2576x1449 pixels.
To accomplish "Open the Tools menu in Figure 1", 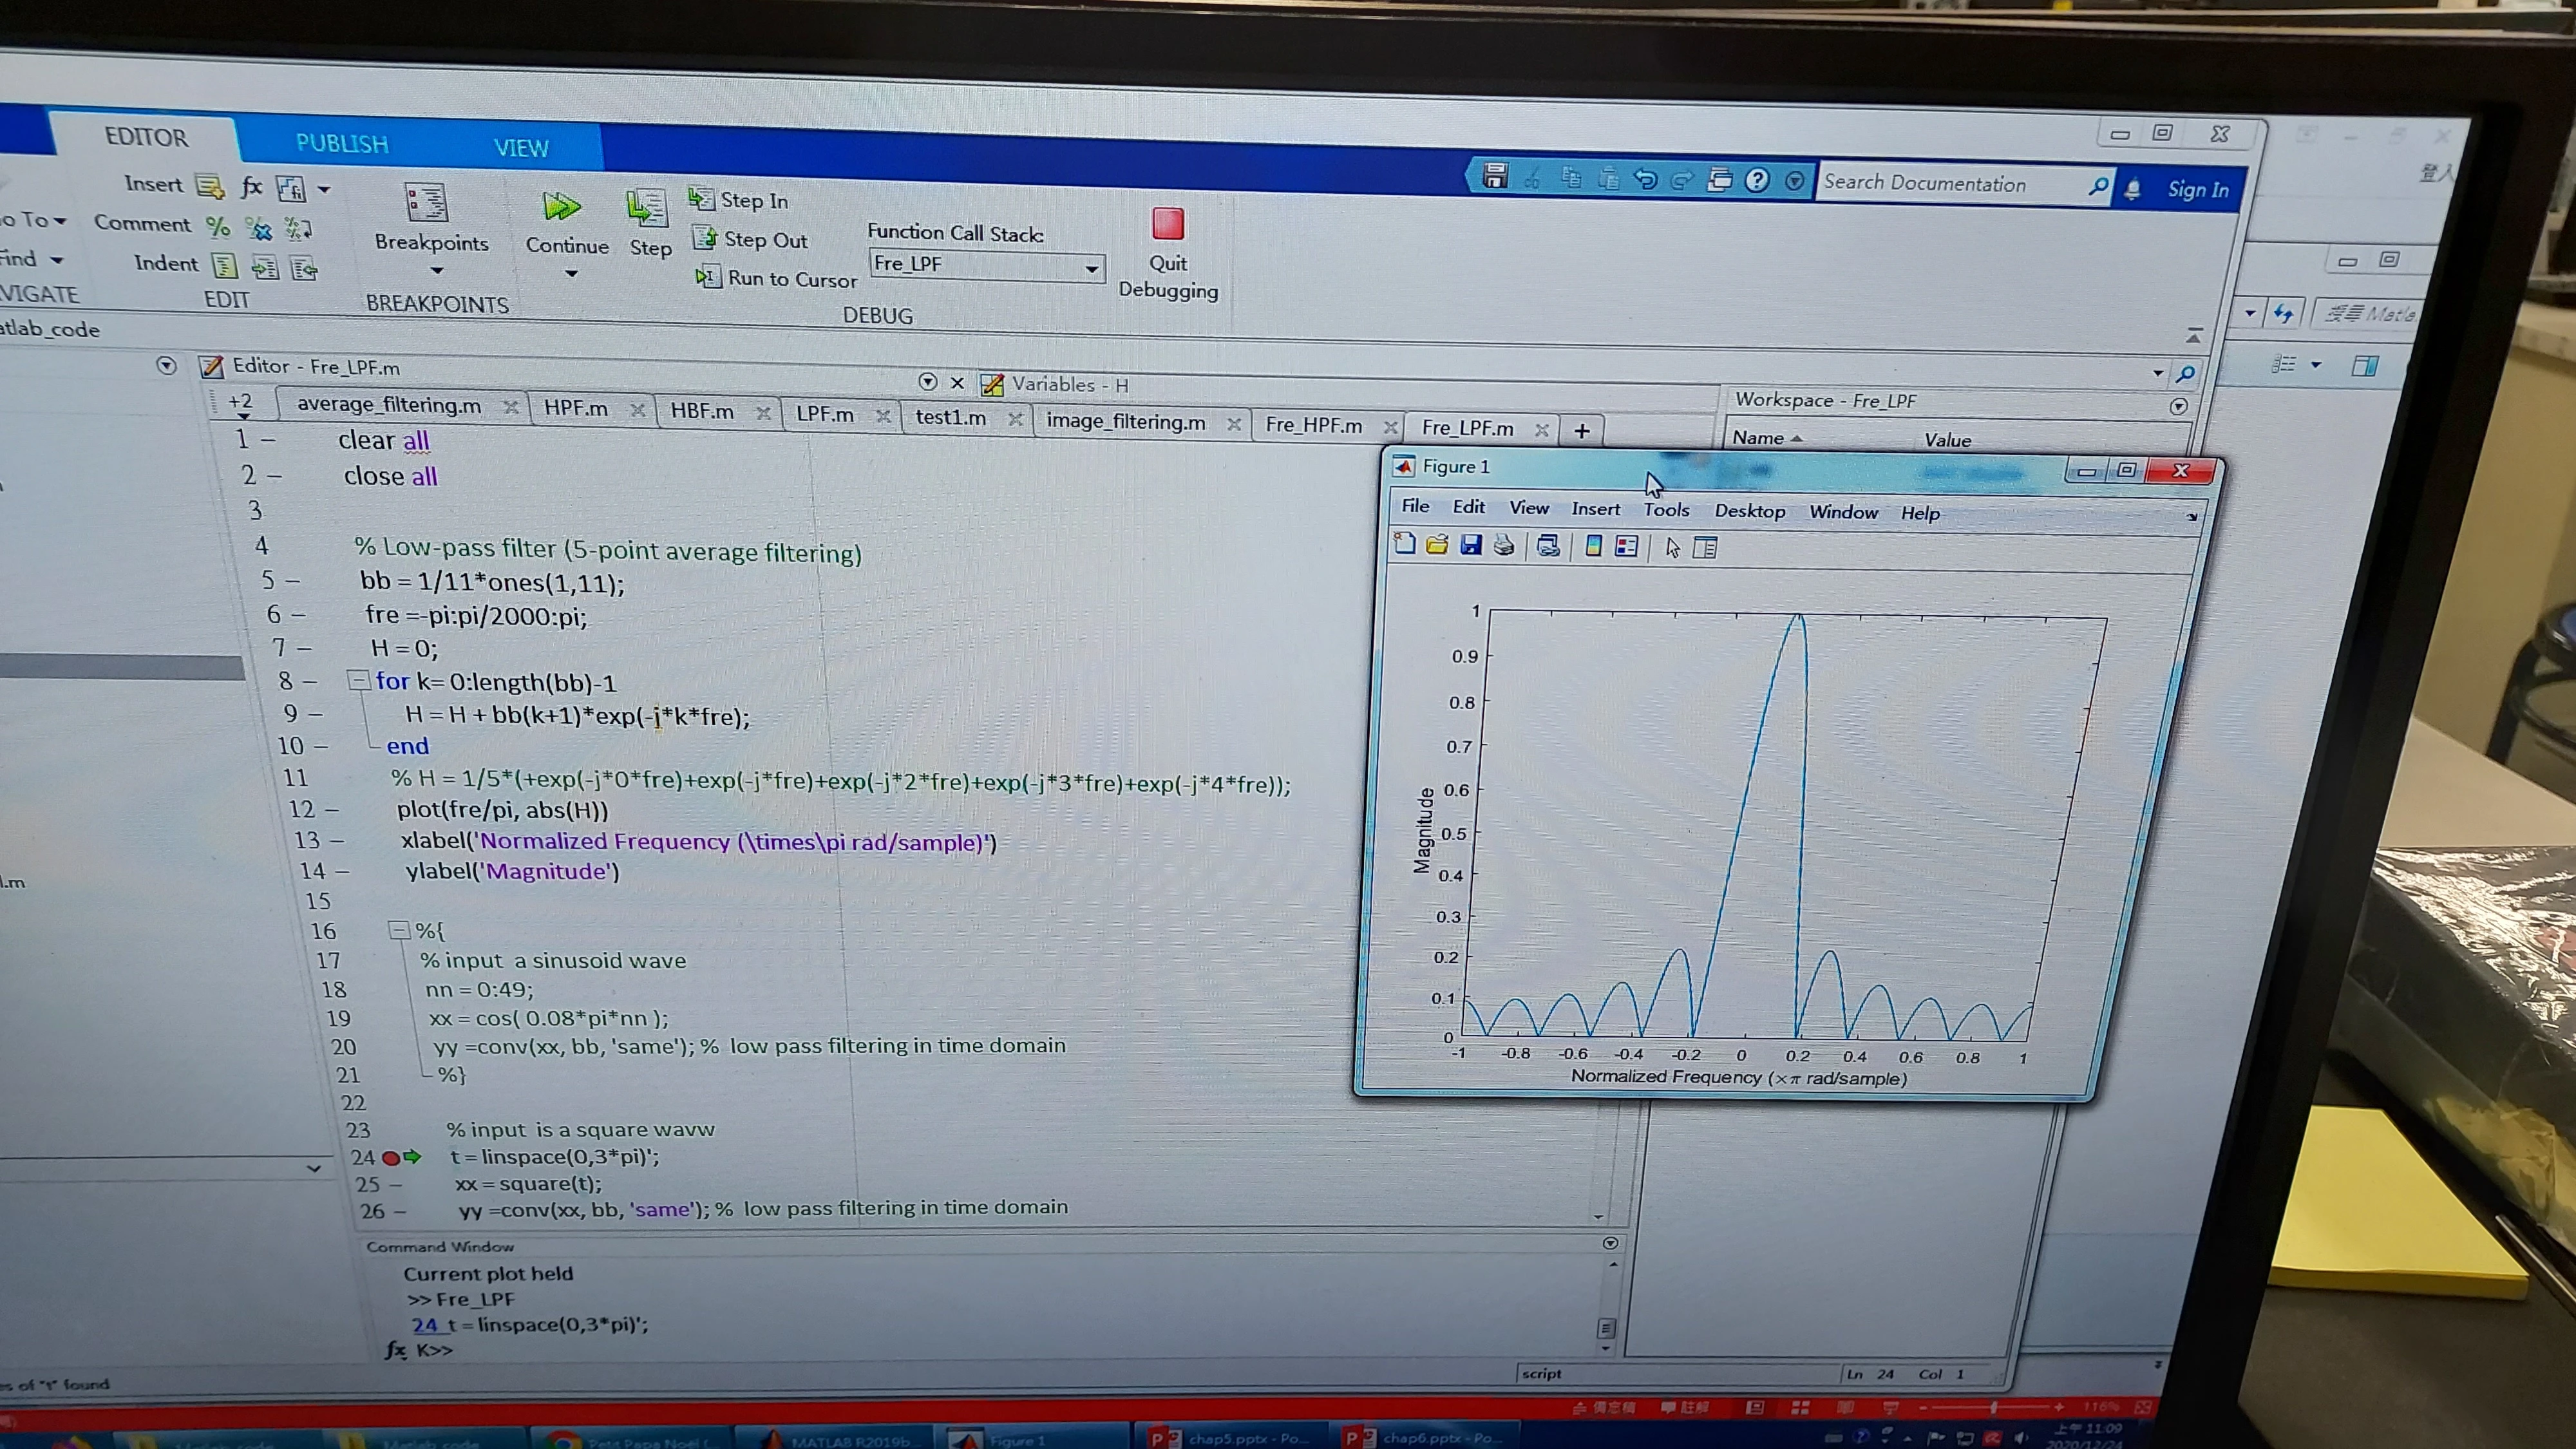I will point(1666,509).
